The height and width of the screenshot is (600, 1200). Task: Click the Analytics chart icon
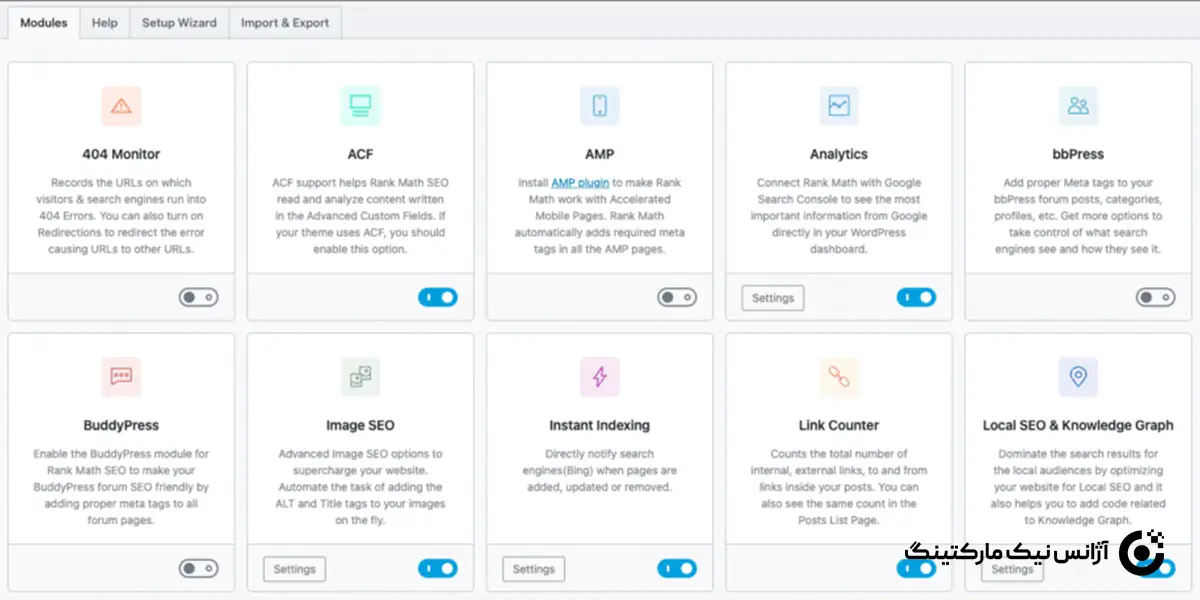838,106
